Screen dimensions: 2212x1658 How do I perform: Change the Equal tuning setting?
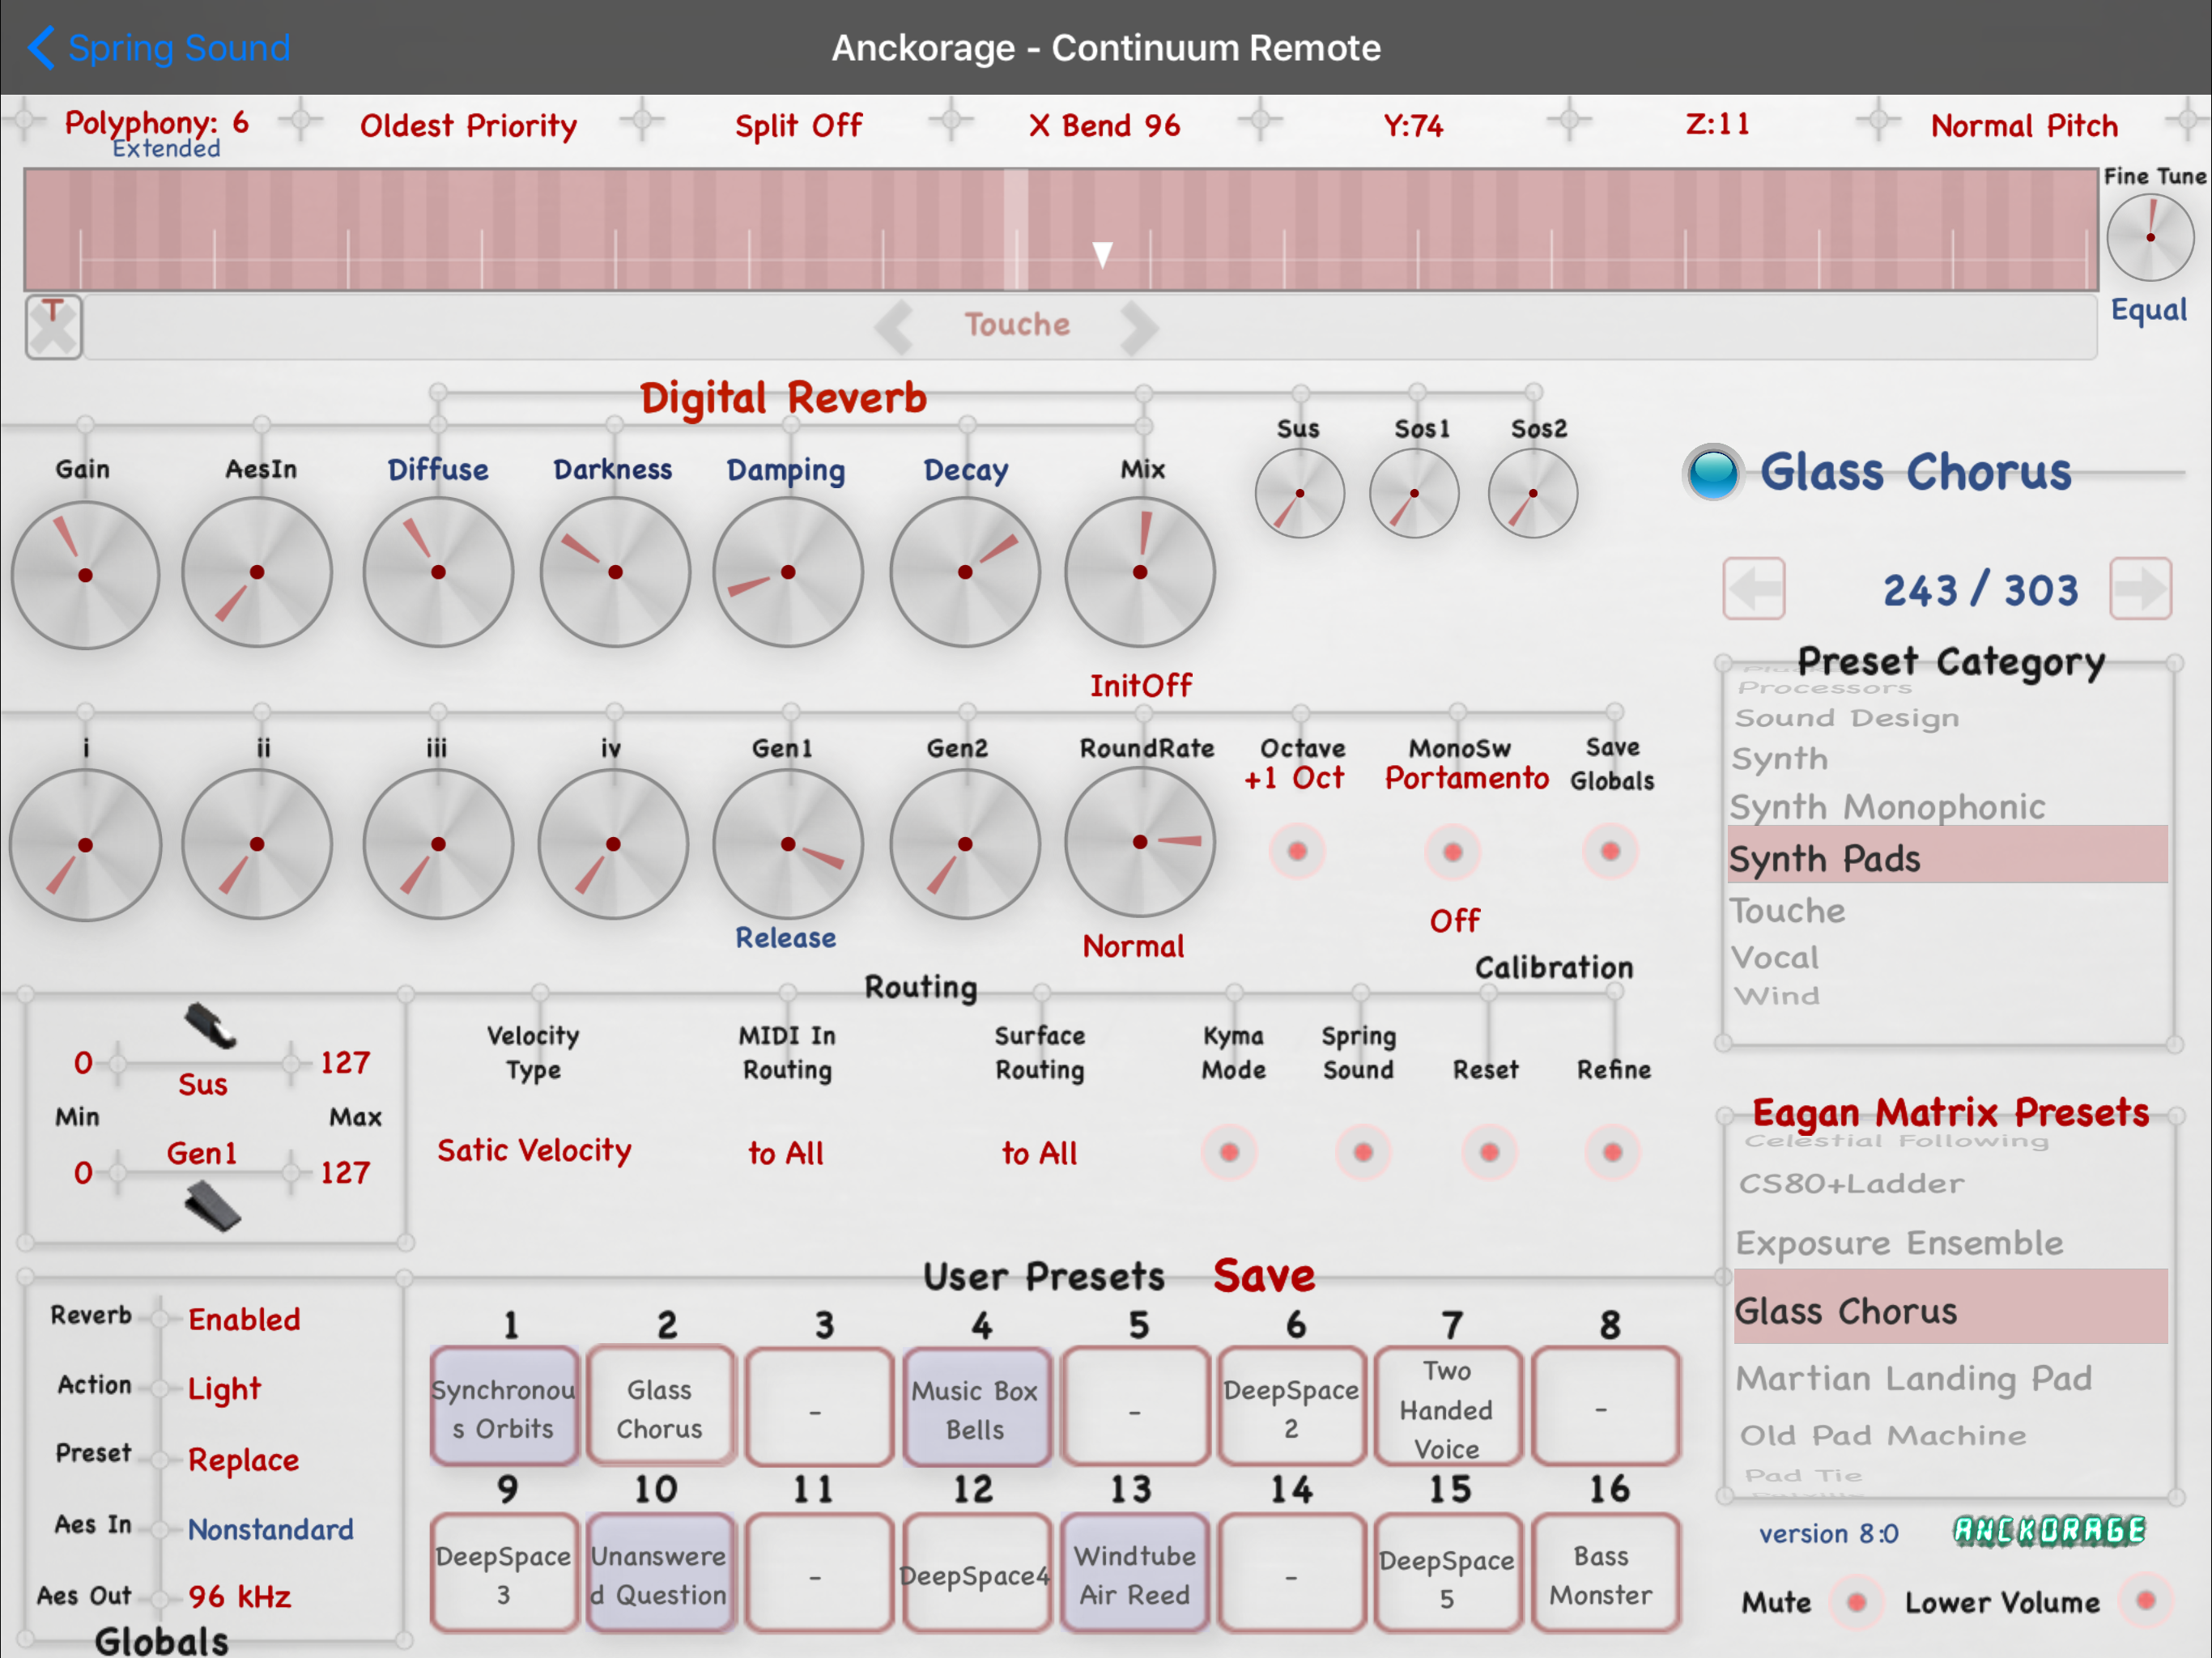(2148, 310)
